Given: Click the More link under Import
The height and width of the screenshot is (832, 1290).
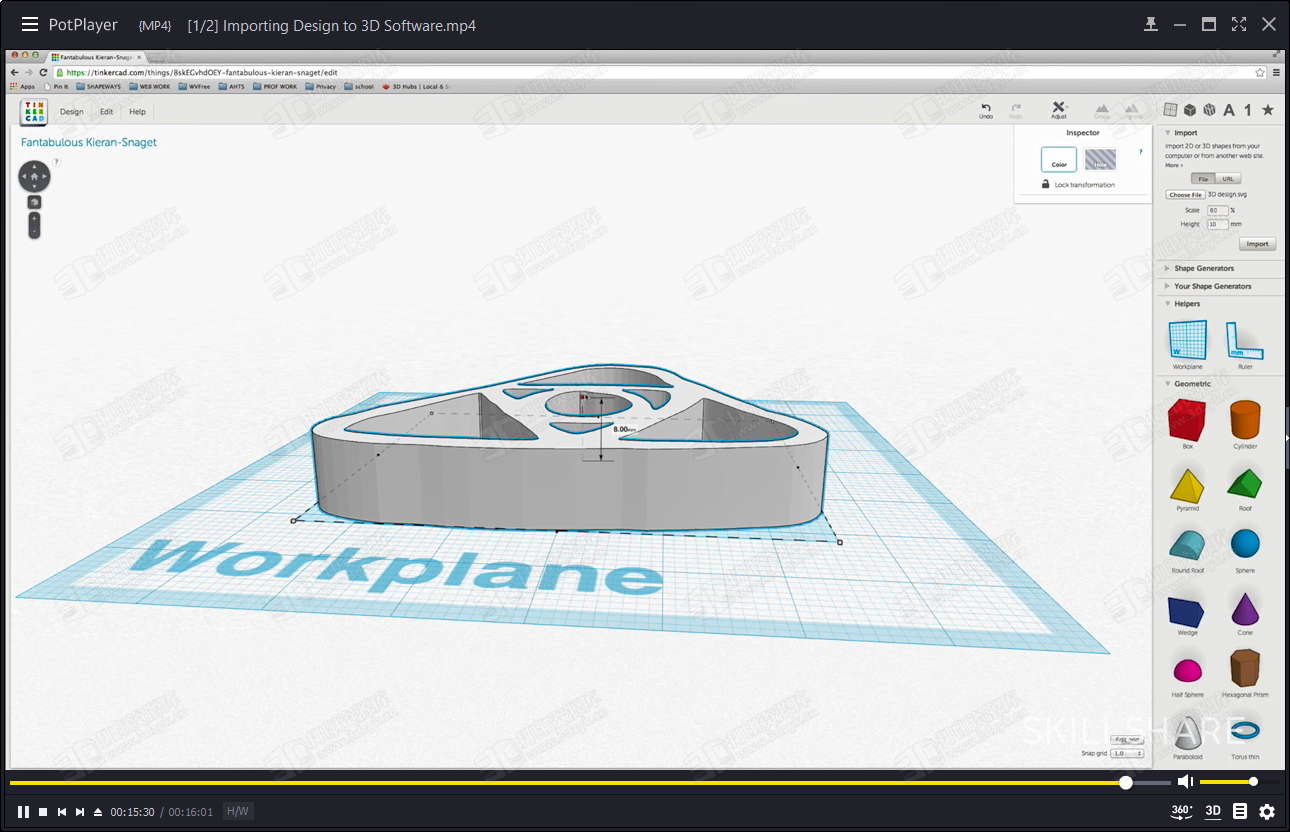Looking at the screenshot, I should (1173, 165).
